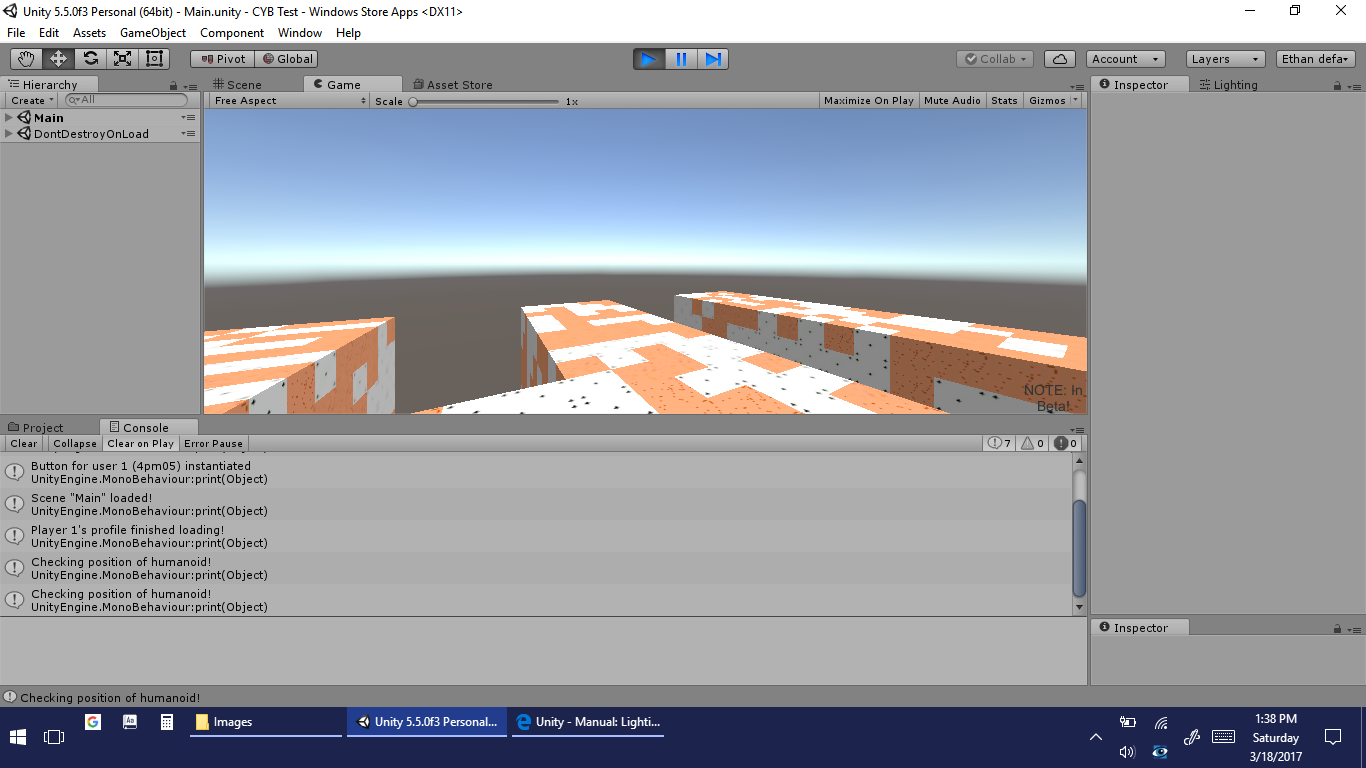Click the Step frame button
1366x768 pixels.
(713, 59)
